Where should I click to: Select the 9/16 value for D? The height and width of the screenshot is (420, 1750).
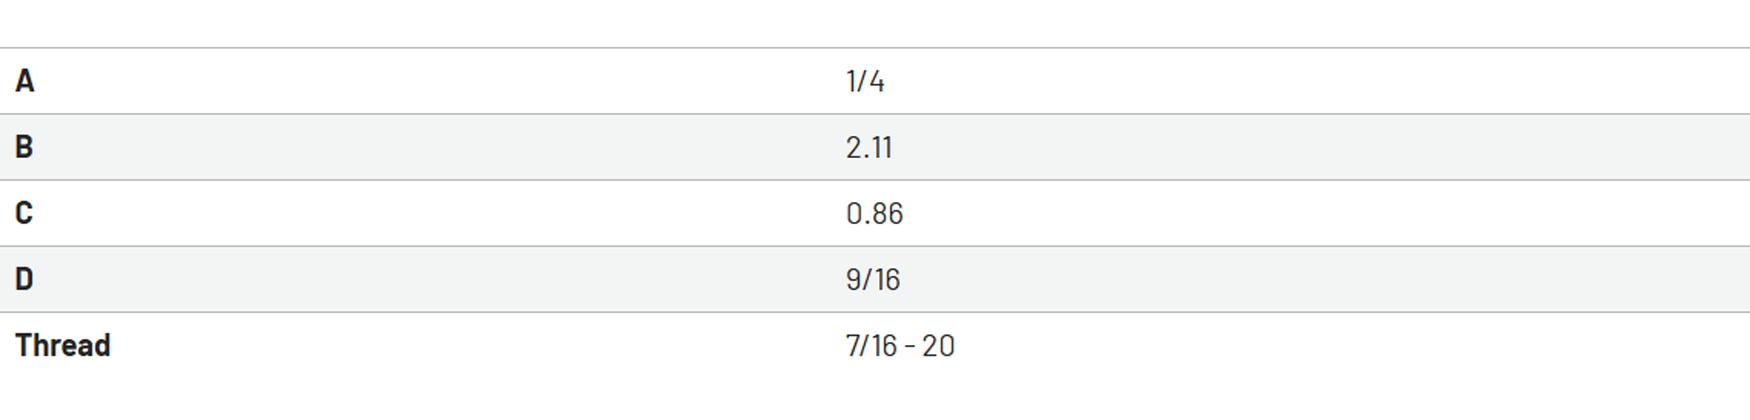873,279
